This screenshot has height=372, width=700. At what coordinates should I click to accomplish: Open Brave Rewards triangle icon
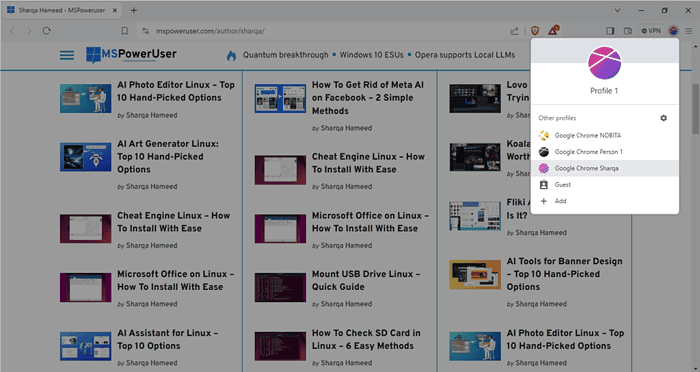[x=554, y=30]
